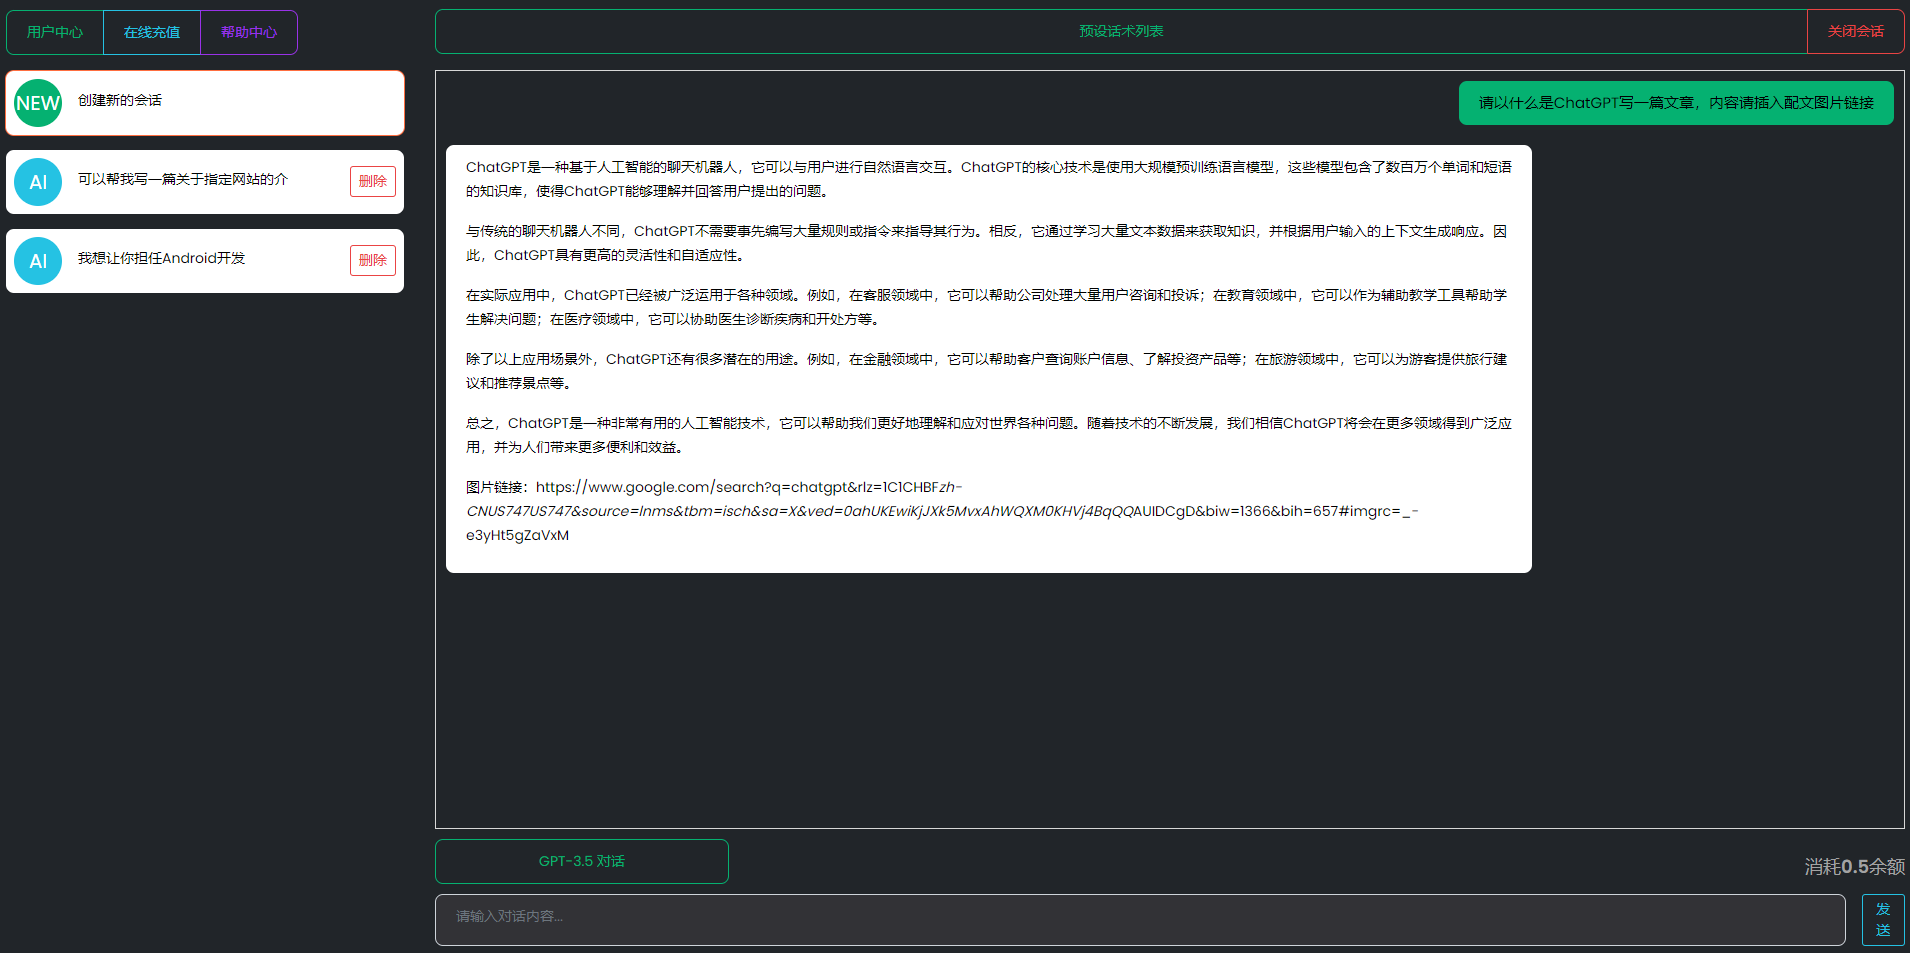Click the 消耗0.5余额 balance text
1910x953 pixels.
point(1855,867)
